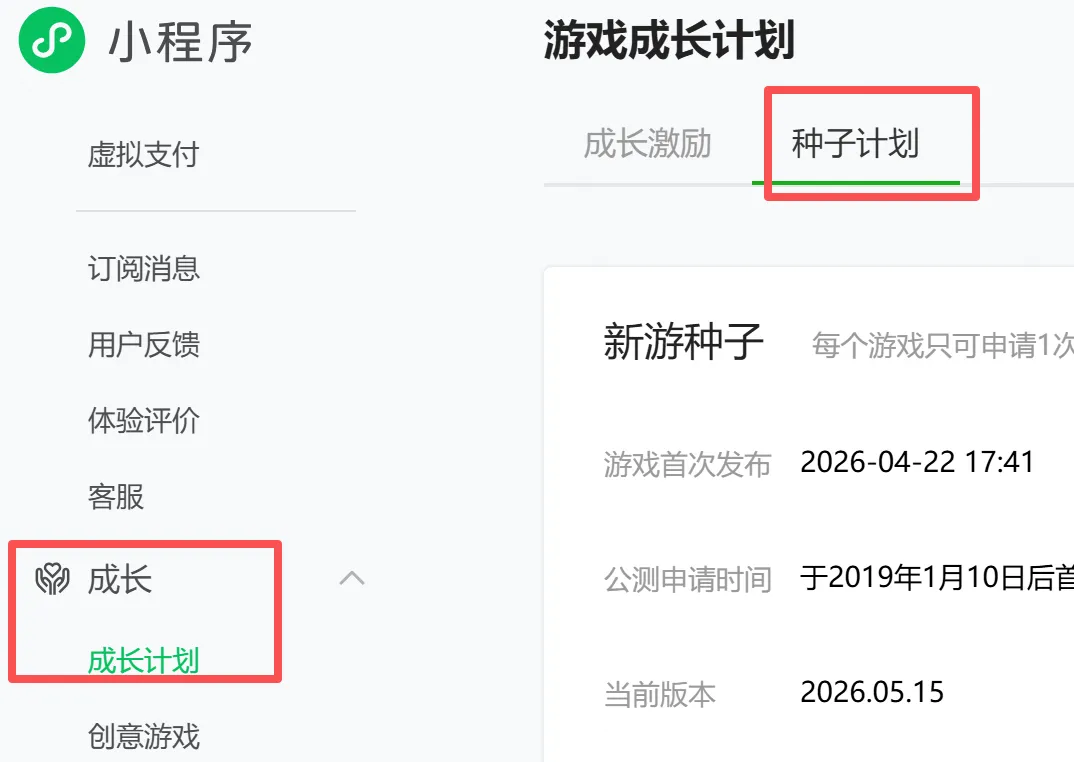The width and height of the screenshot is (1074, 762).
Task: Click the green Mini Program logo icon
Action: pyautogui.click(x=52, y=40)
